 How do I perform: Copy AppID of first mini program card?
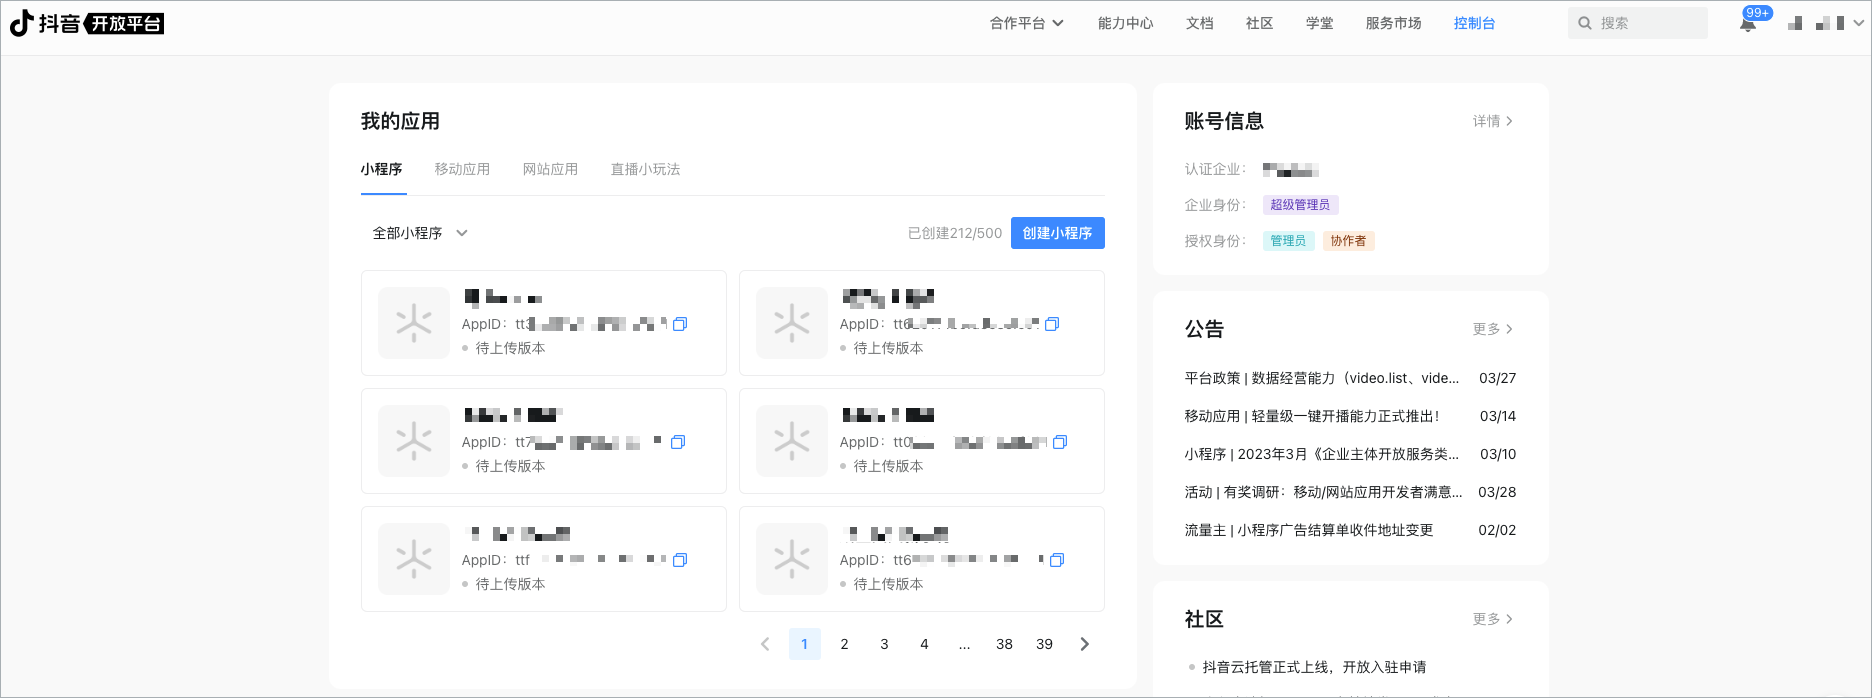[680, 324]
